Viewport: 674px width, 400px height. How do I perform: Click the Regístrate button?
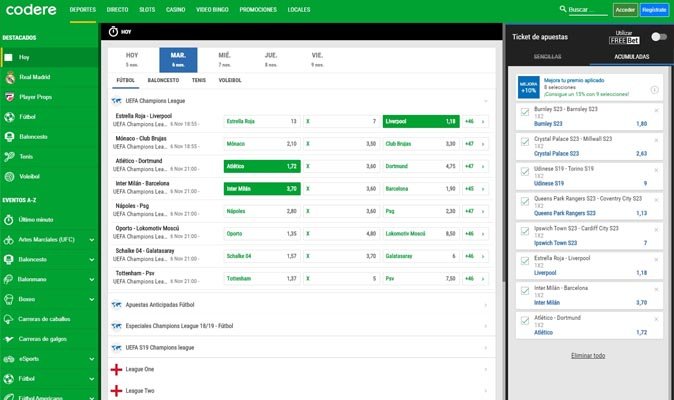[x=654, y=9]
